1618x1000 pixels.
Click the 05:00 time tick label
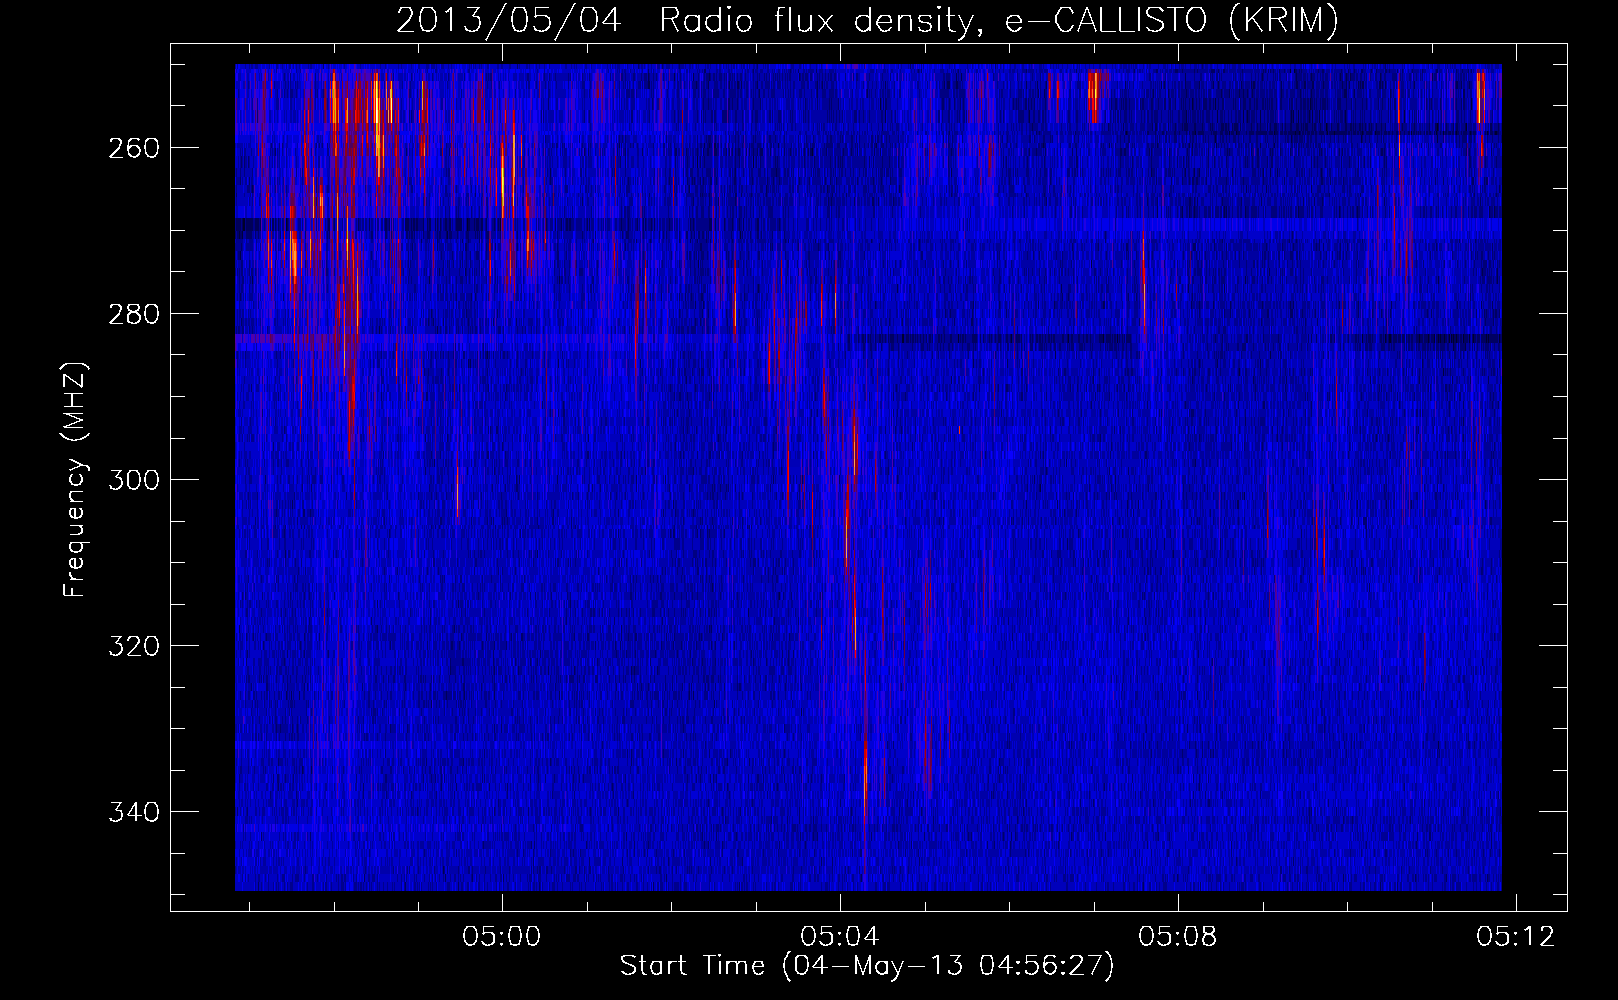click(x=502, y=936)
